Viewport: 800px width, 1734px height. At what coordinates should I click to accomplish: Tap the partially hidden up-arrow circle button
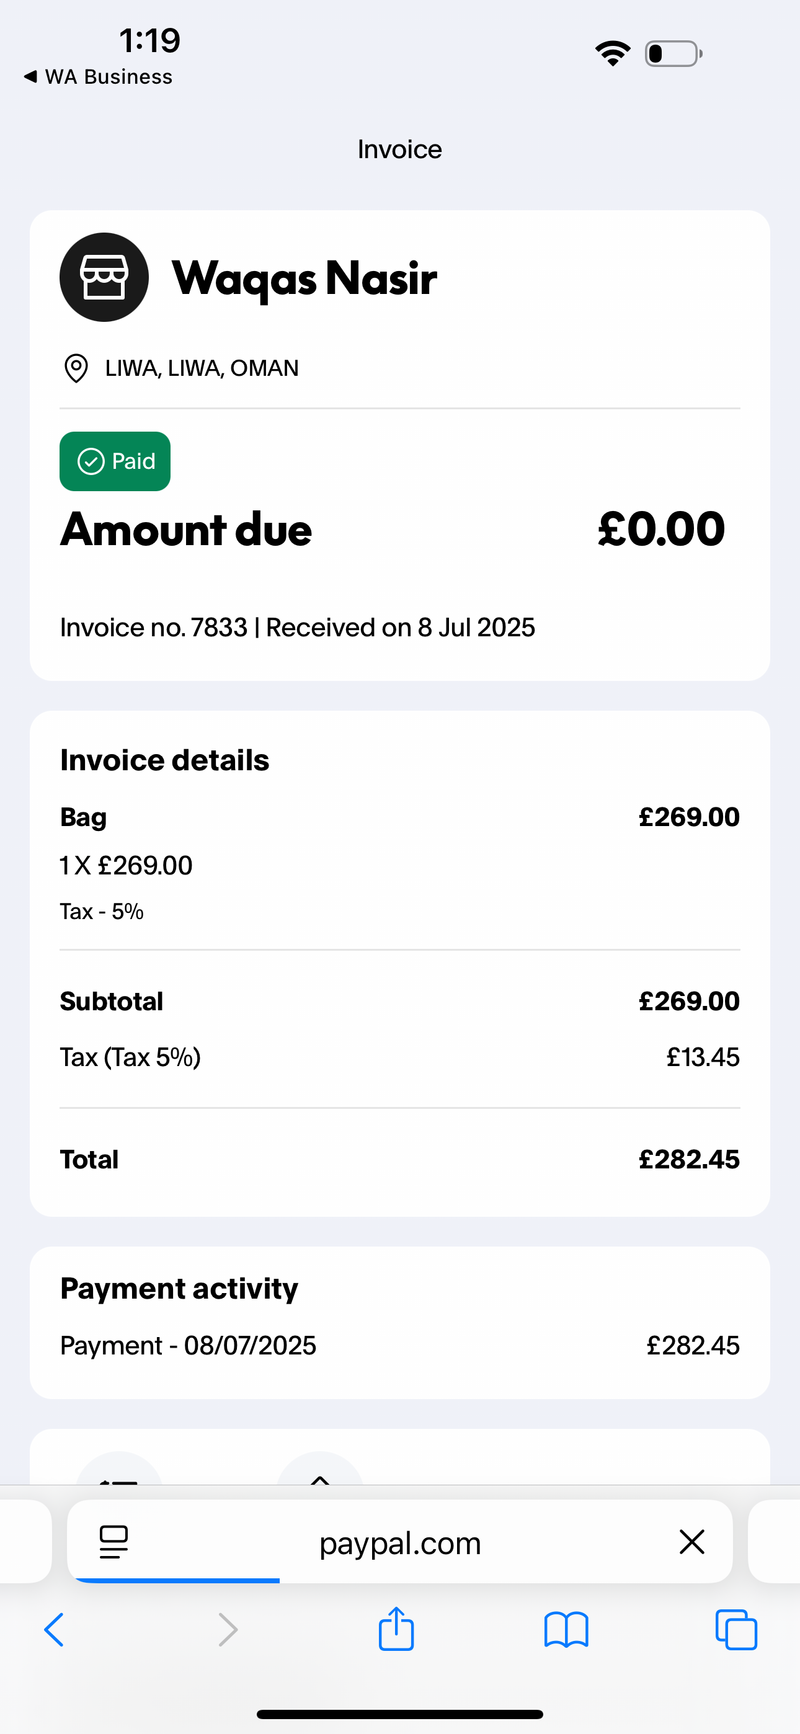(320, 1468)
